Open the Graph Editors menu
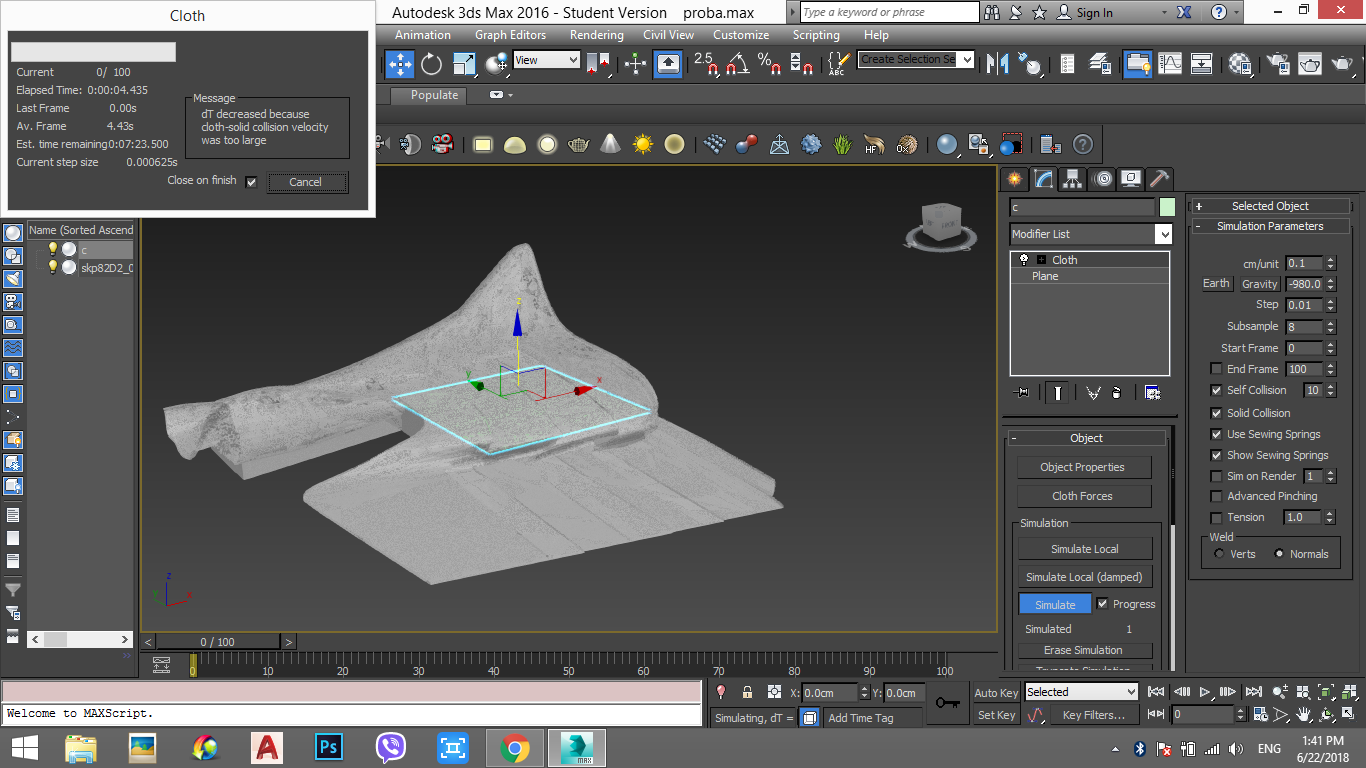Image resolution: width=1366 pixels, height=768 pixels. pos(510,35)
